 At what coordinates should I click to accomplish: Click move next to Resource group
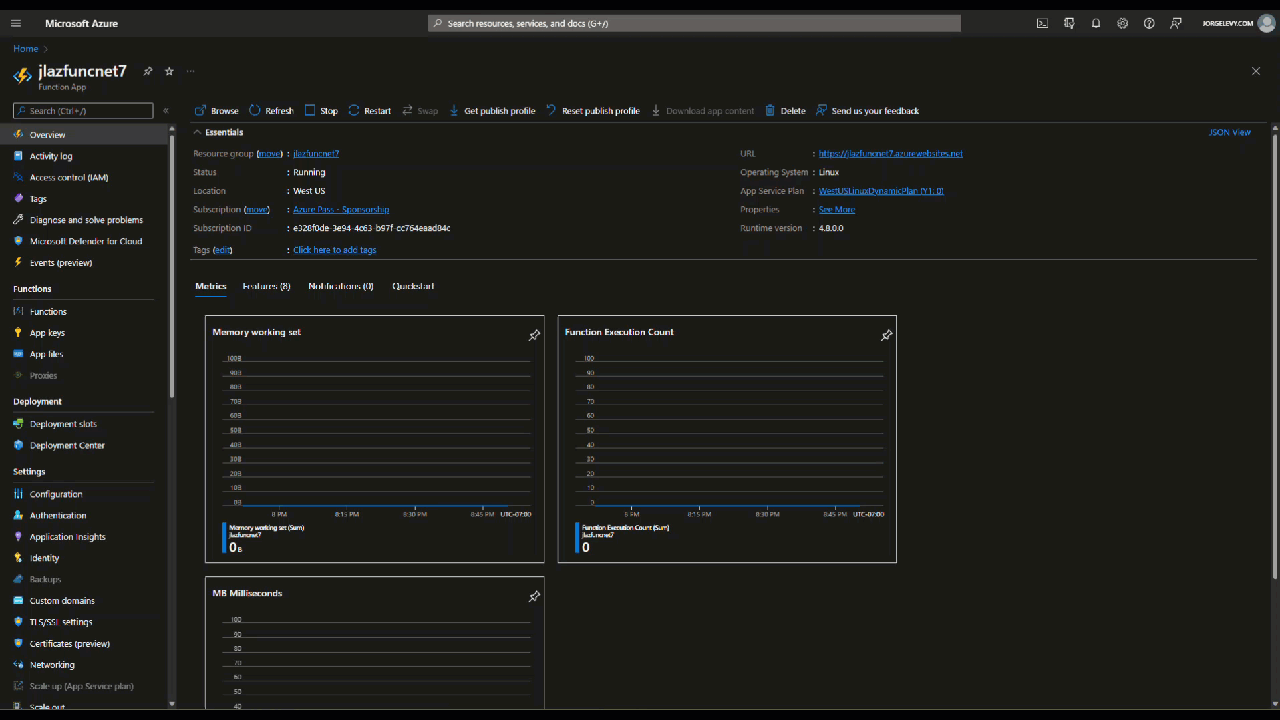(x=269, y=154)
